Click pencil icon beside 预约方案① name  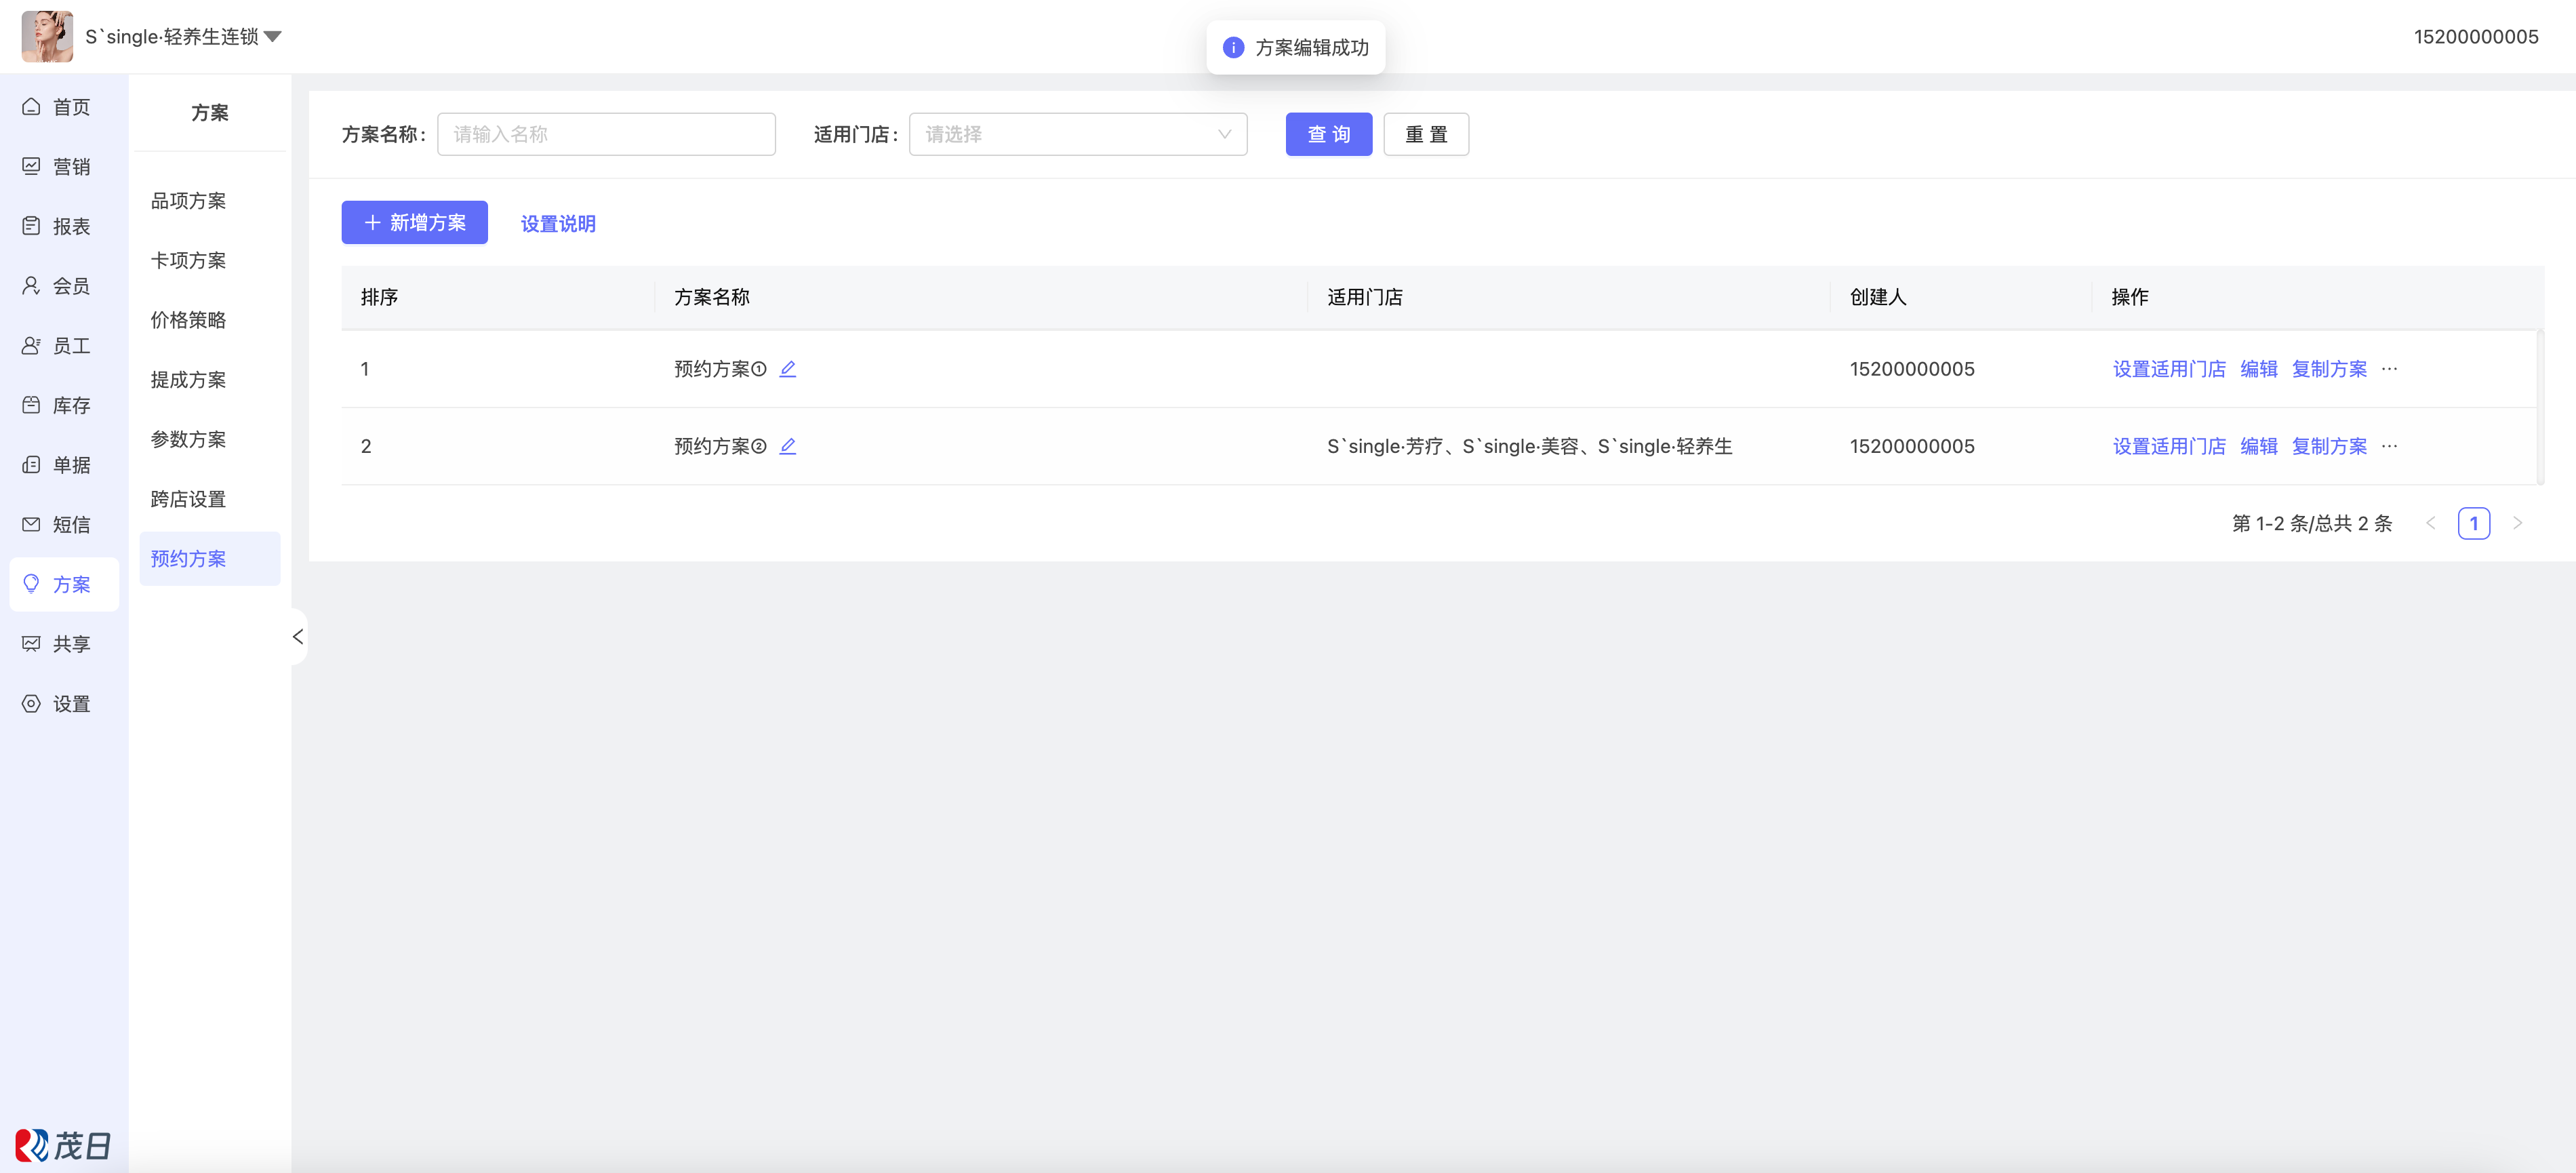pyautogui.click(x=788, y=369)
